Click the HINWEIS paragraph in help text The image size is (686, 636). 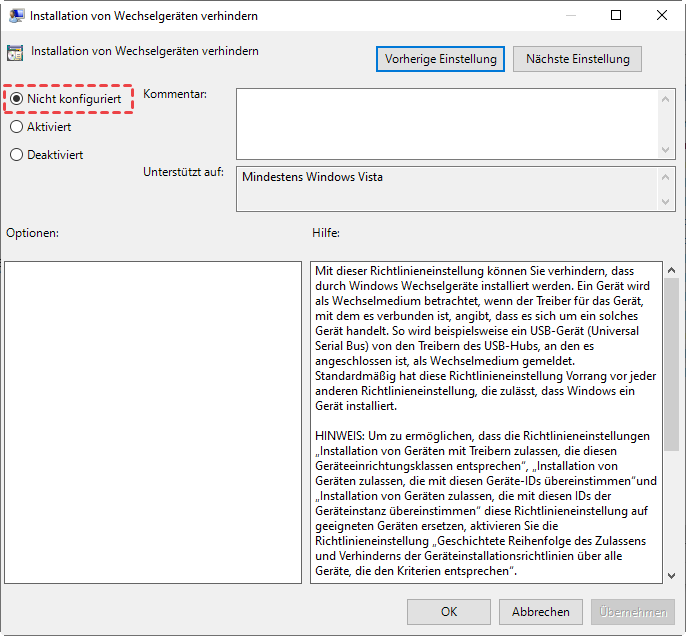tap(486, 503)
